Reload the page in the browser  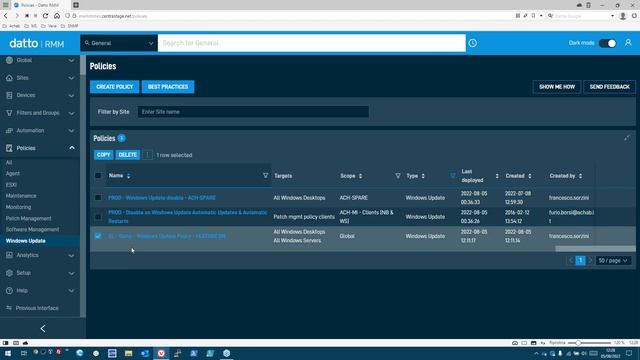point(45,16)
